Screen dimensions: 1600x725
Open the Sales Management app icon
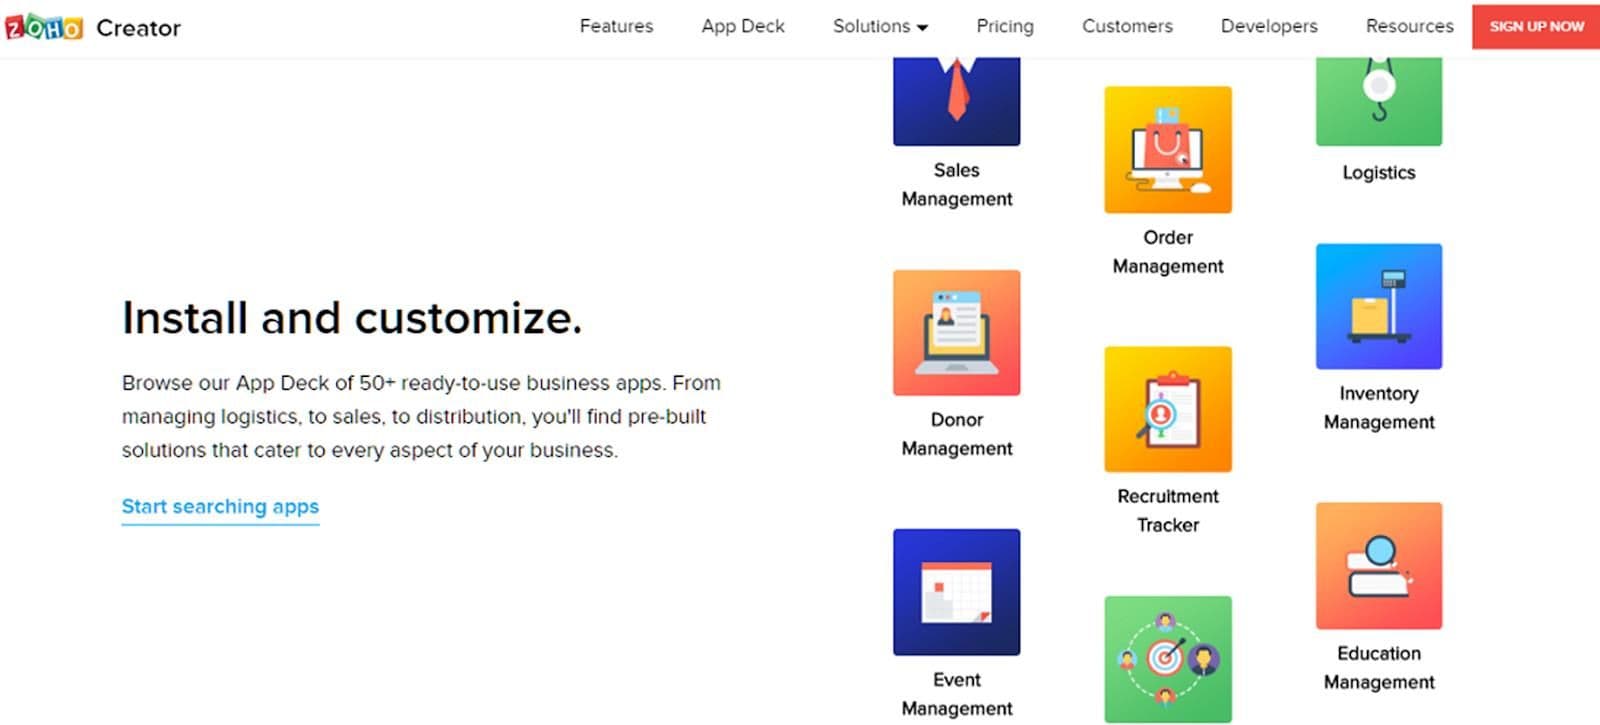956,102
